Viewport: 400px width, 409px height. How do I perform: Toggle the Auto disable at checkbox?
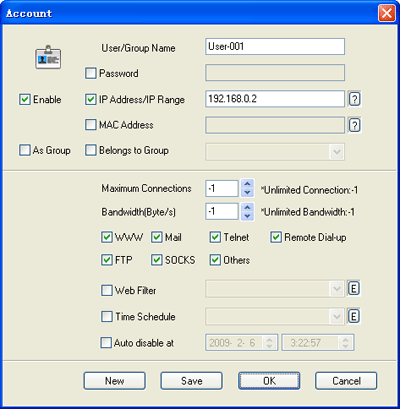pos(106,343)
